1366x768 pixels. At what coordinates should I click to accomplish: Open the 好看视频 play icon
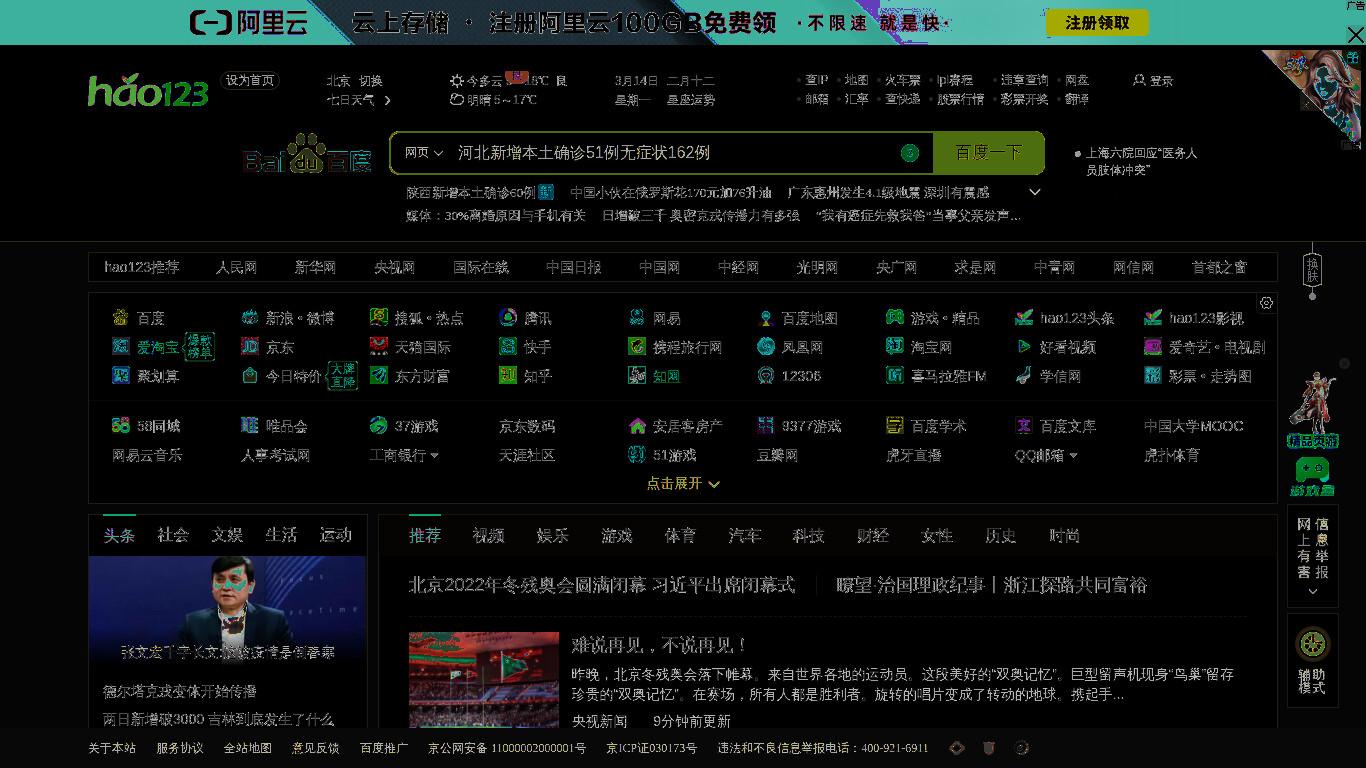[1024, 347]
